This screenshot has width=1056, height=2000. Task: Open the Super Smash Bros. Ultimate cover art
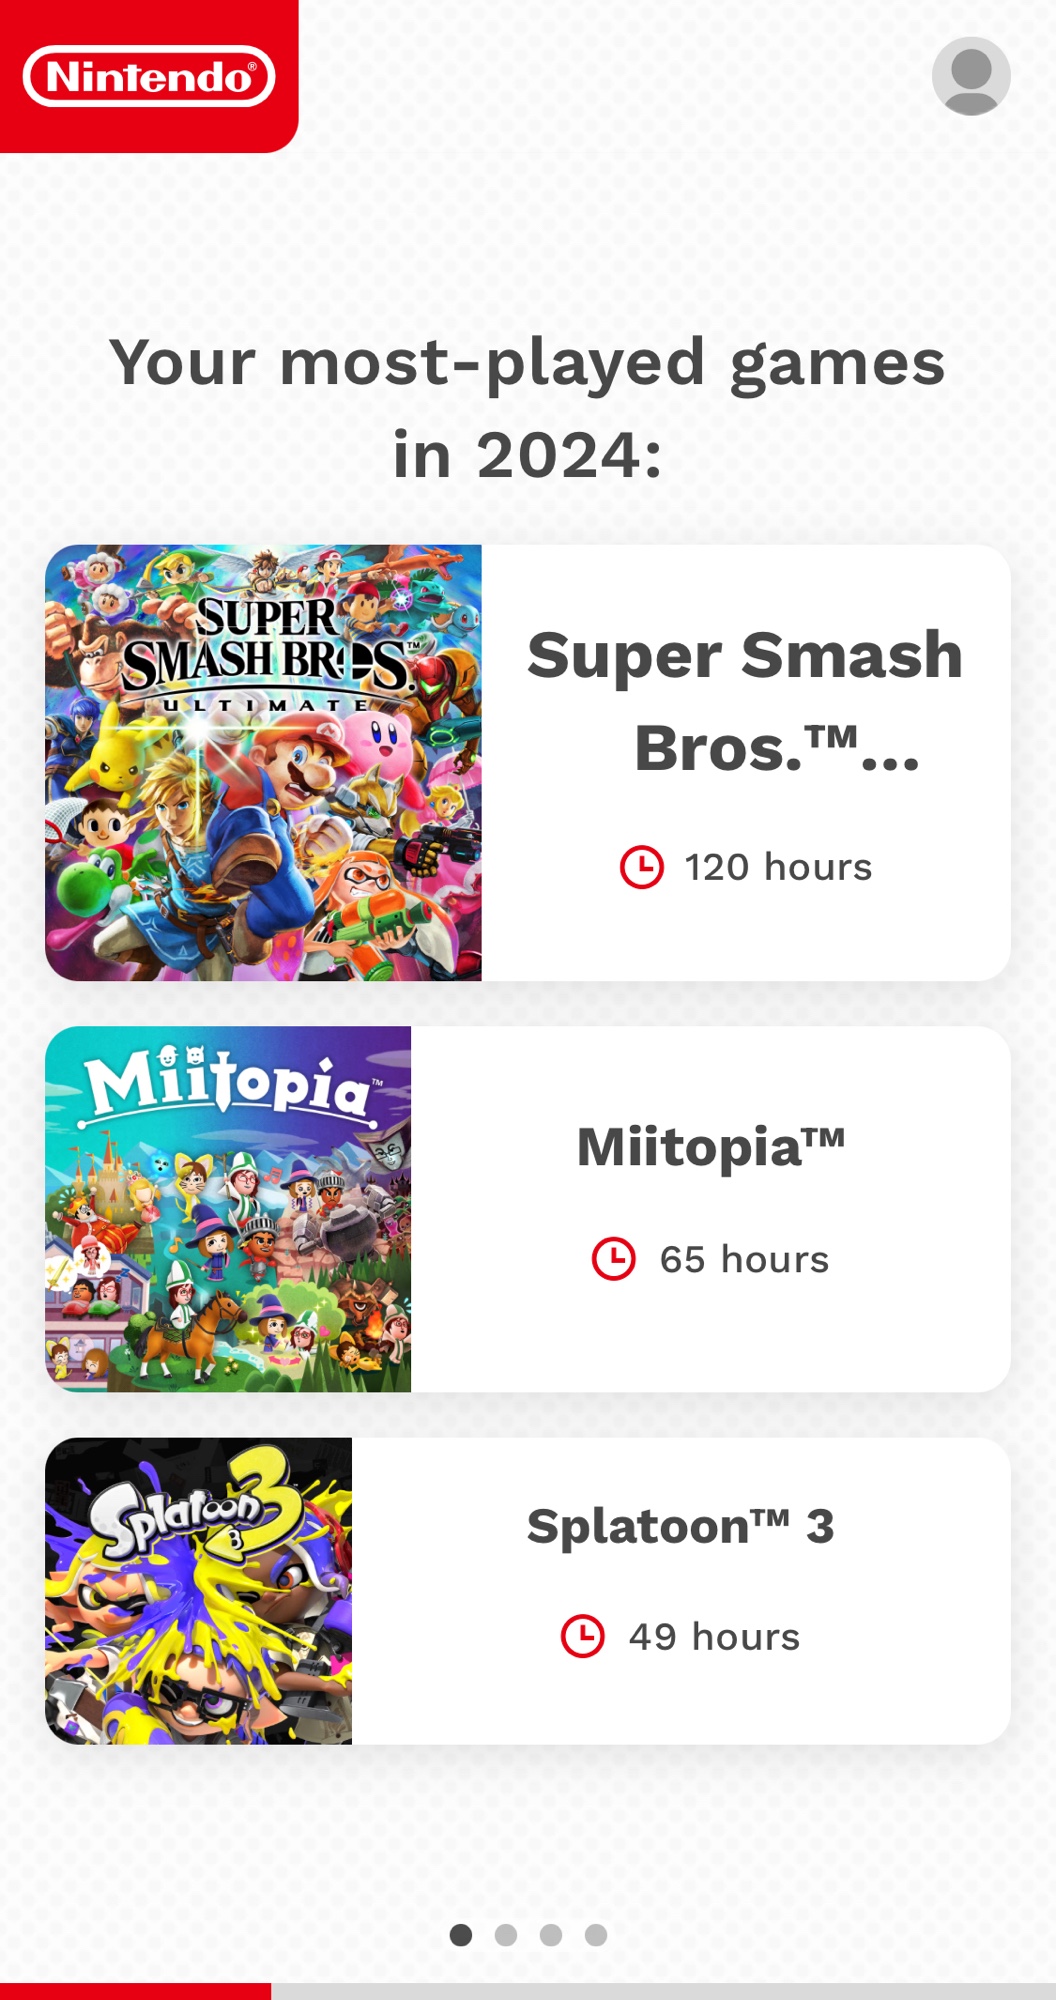click(263, 762)
